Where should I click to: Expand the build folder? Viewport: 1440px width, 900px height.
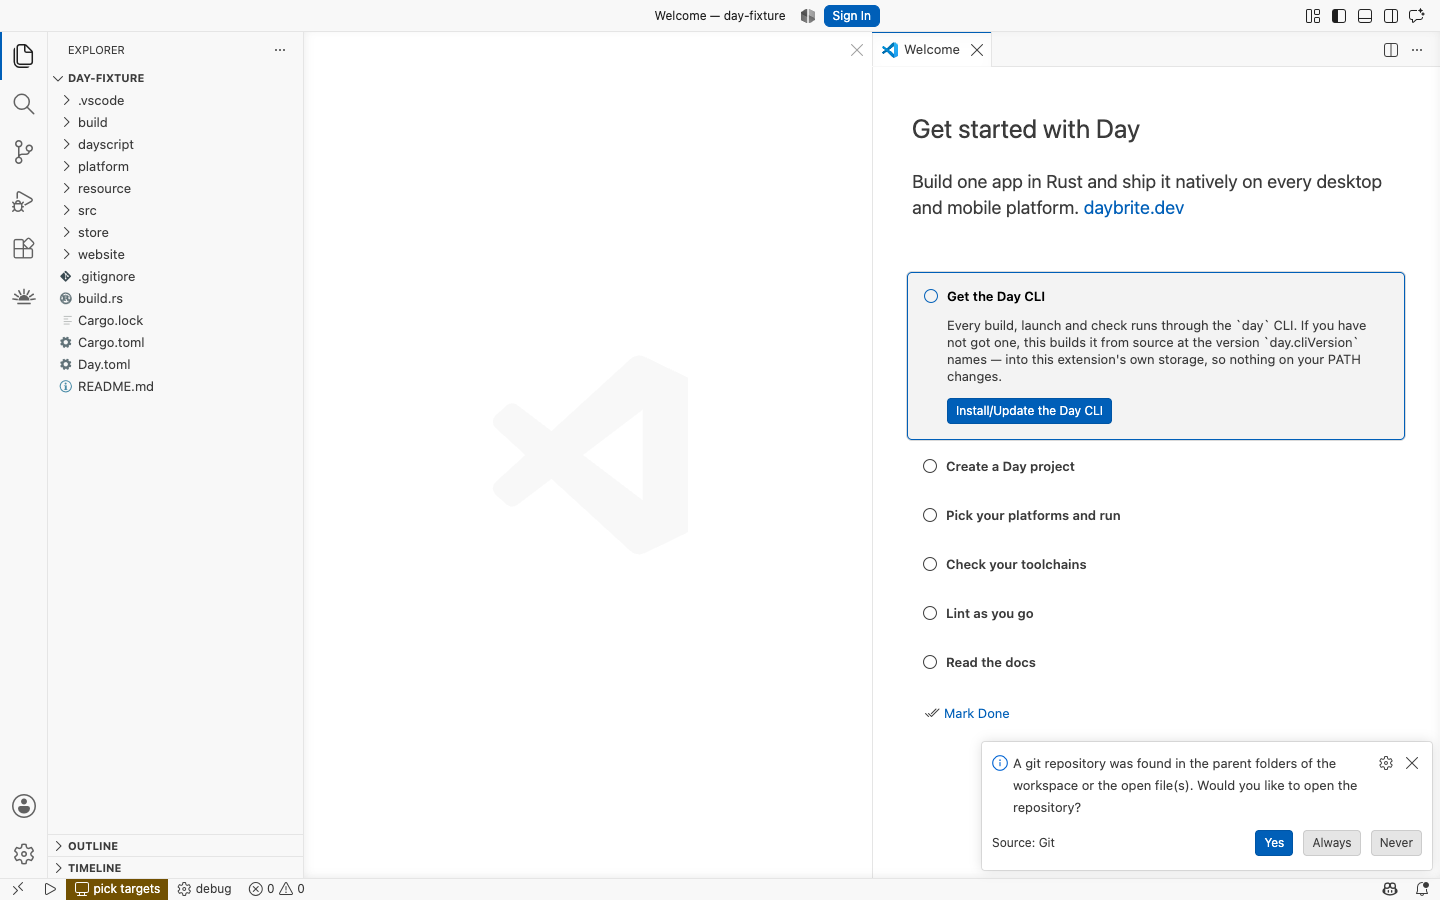(x=175, y=122)
